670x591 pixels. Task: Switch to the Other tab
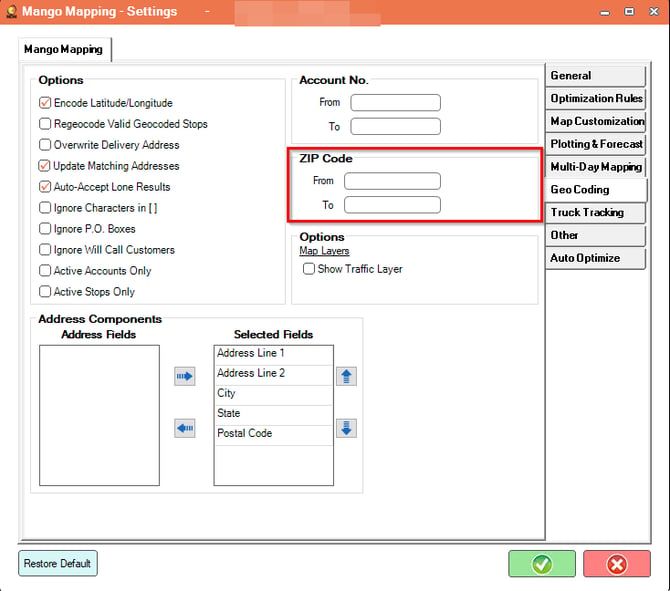click(595, 235)
